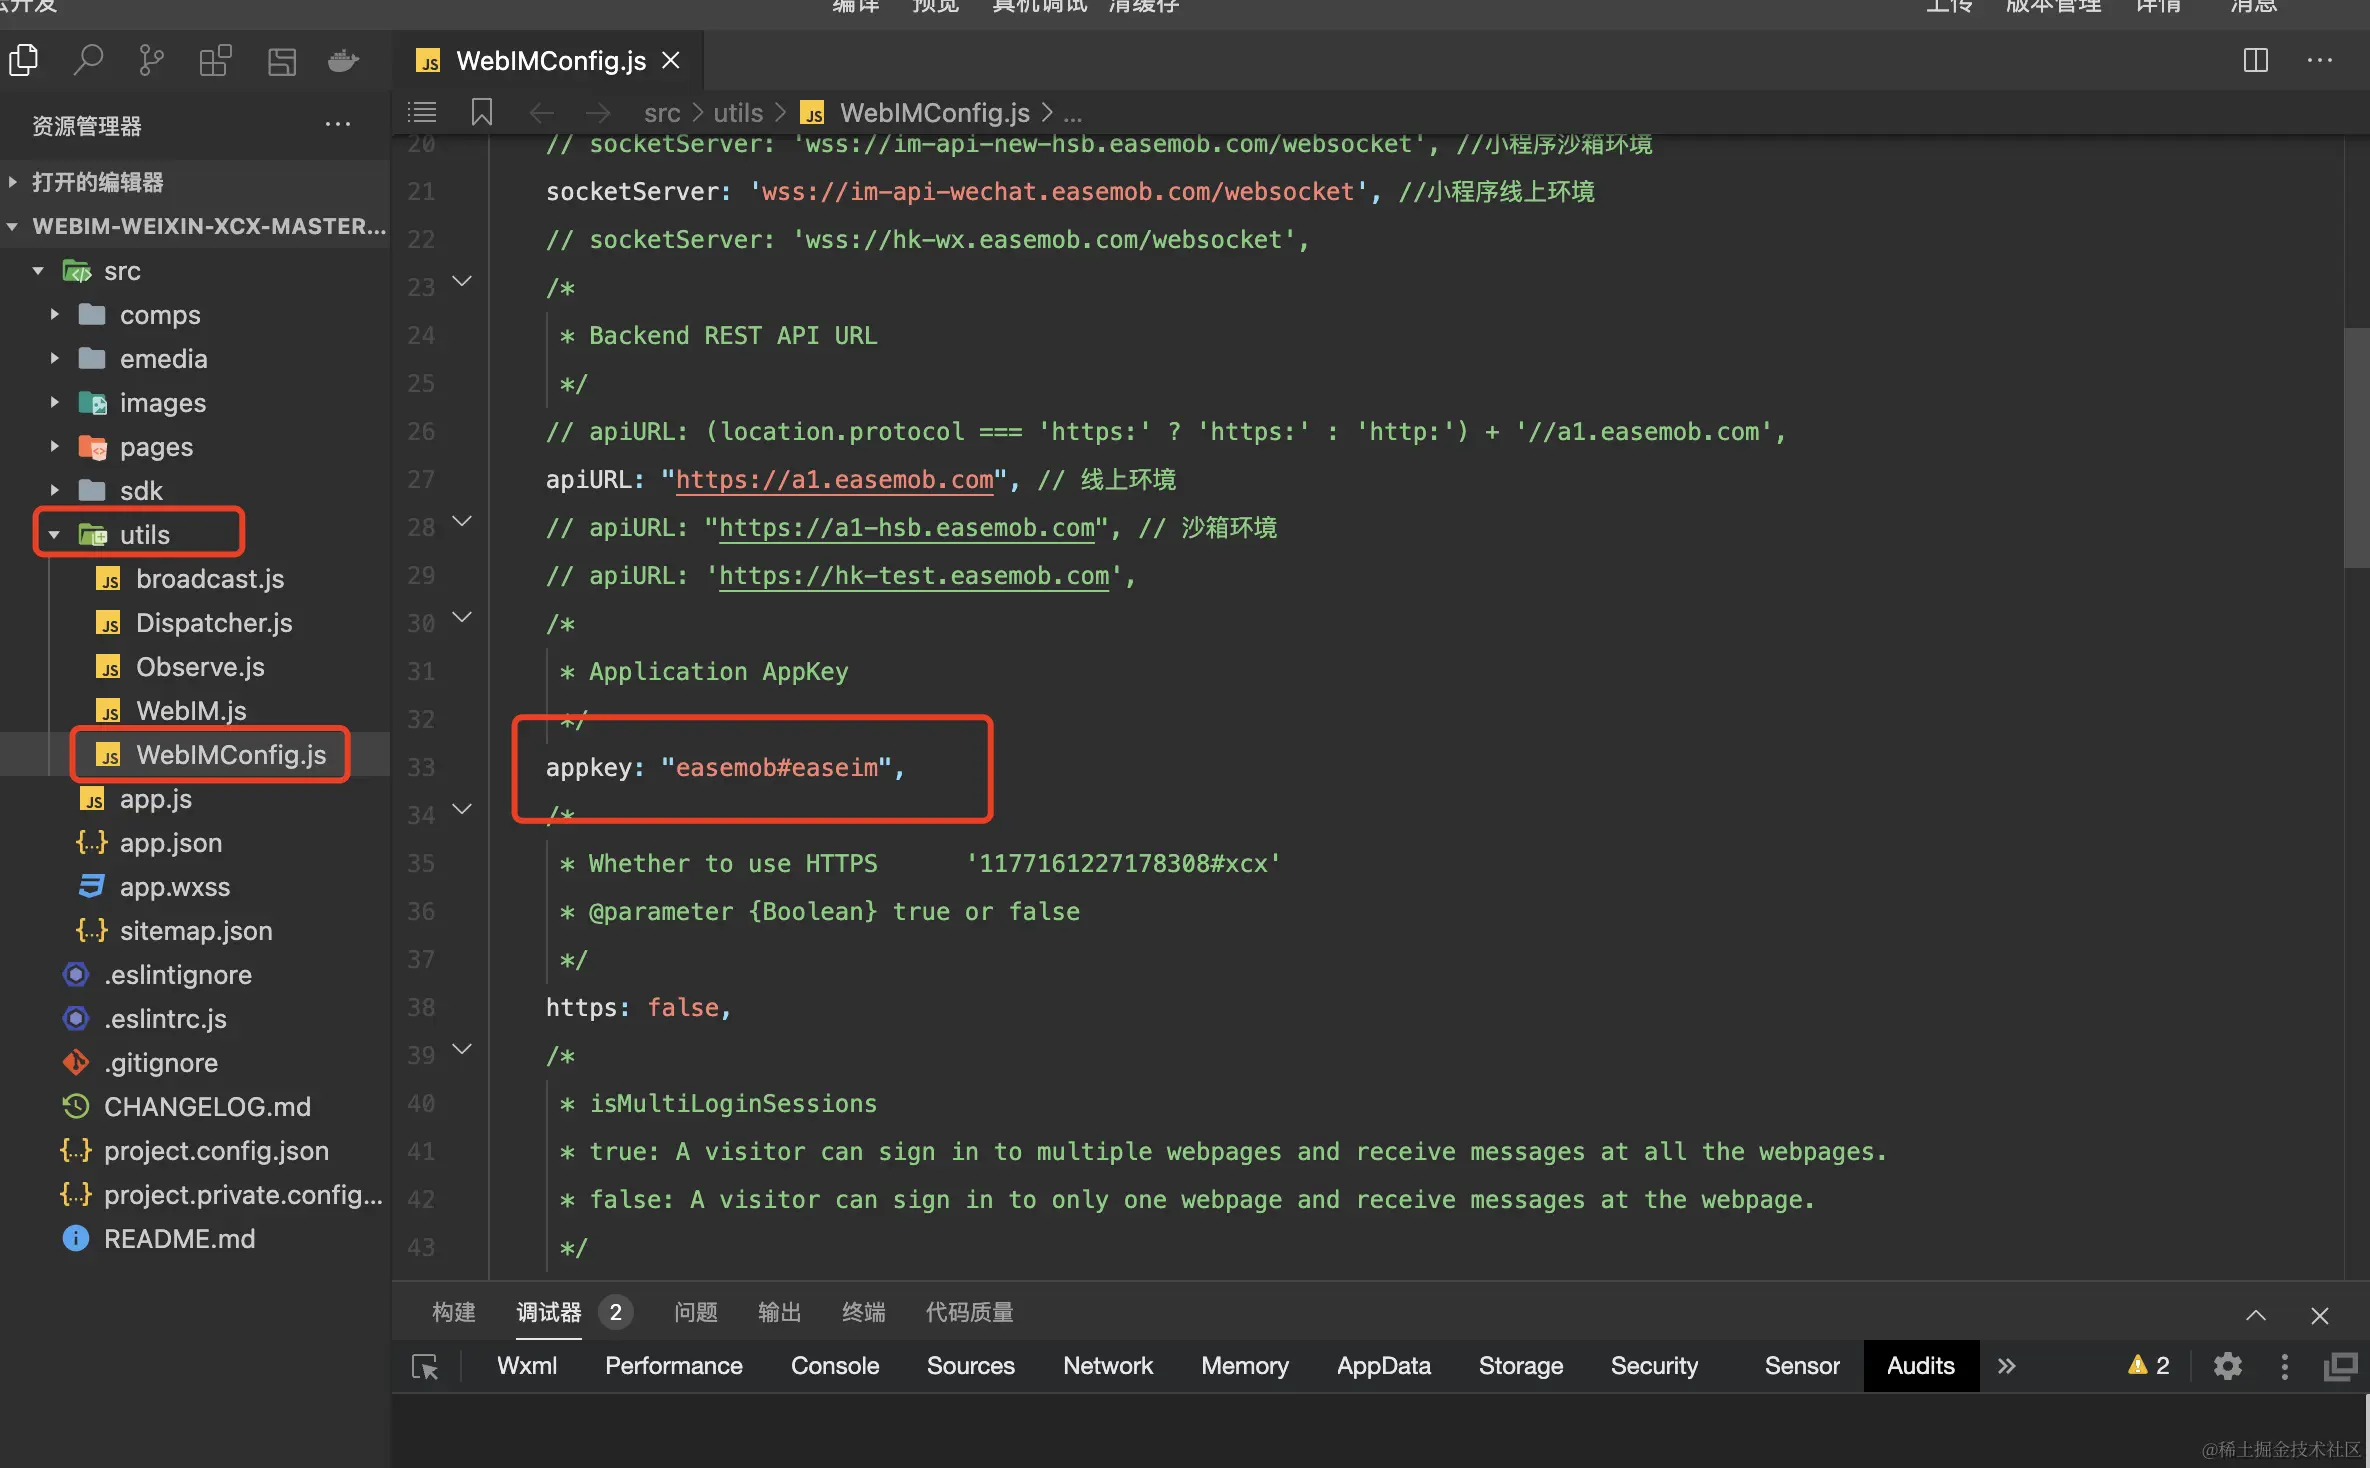2370x1468 pixels.
Task: Open devtools settings gear icon
Action: pyautogui.click(x=2228, y=1366)
